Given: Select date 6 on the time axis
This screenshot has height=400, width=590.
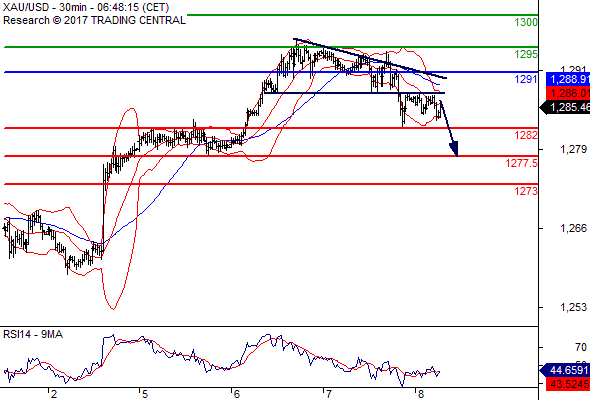Looking at the screenshot, I should (237, 394).
